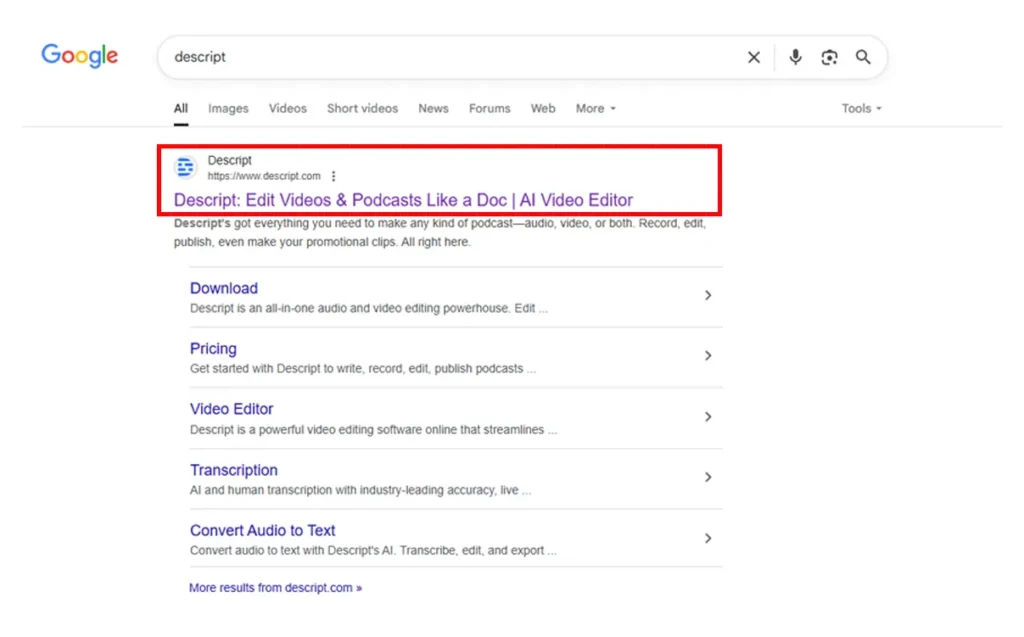
Task: Expand the More dropdown
Action: click(x=595, y=108)
